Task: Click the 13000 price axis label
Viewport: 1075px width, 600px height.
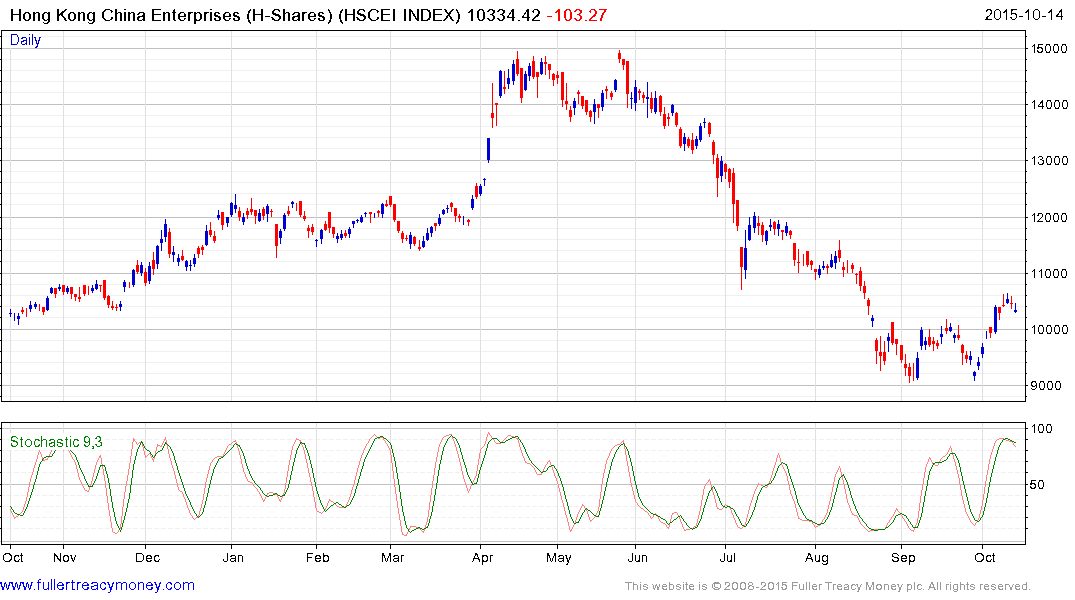Action: pos(1049,160)
